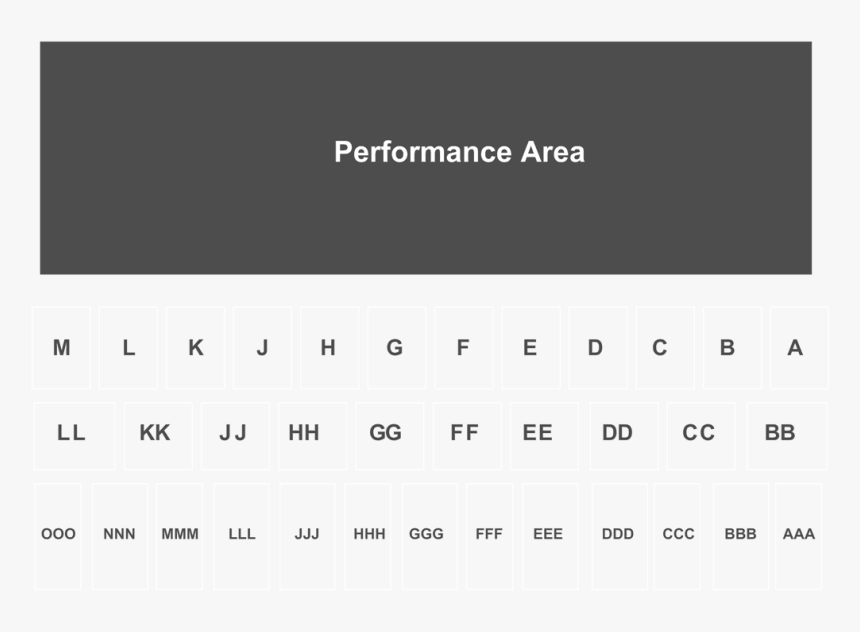Click seating section A
Screen dimensions: 860x632
pos(796,348)
